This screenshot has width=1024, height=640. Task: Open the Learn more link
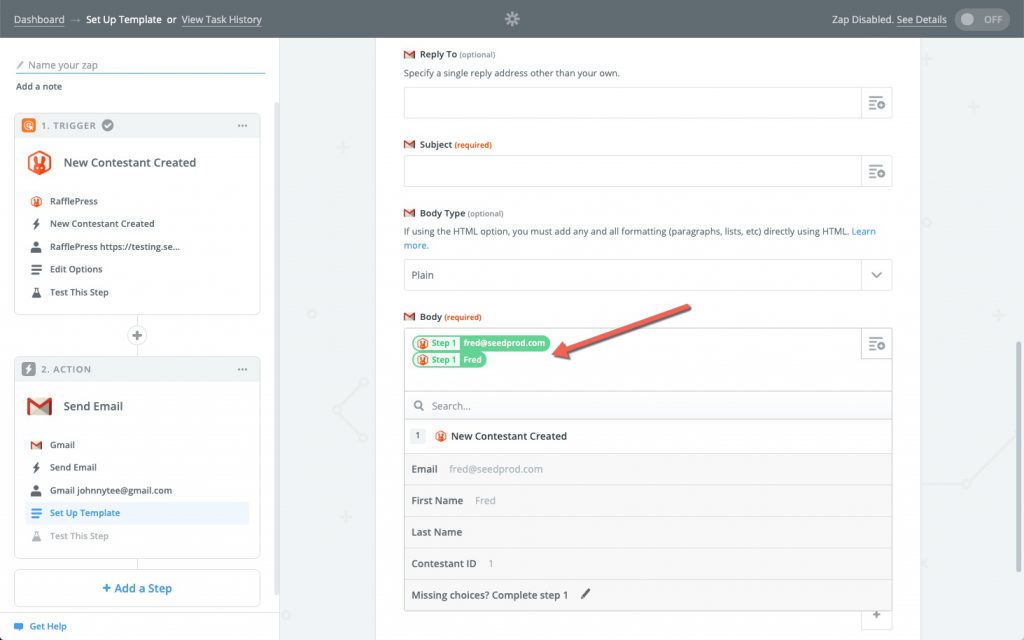[863, 231]
